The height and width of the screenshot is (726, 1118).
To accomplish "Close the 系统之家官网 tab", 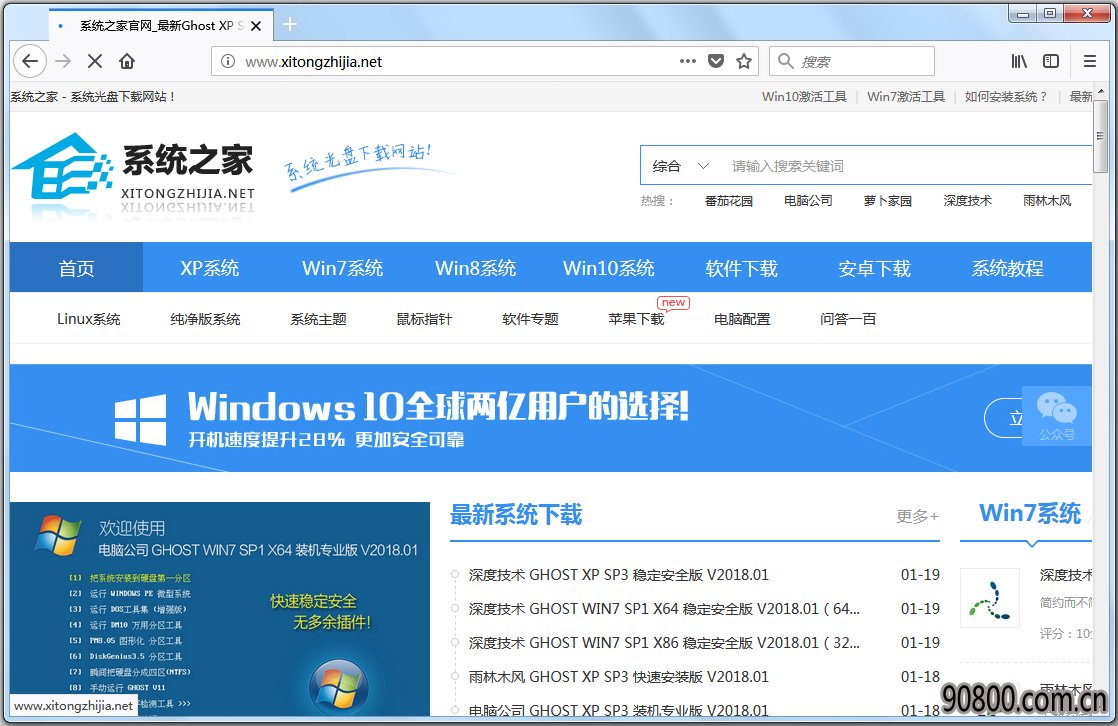I will point(256,26).
